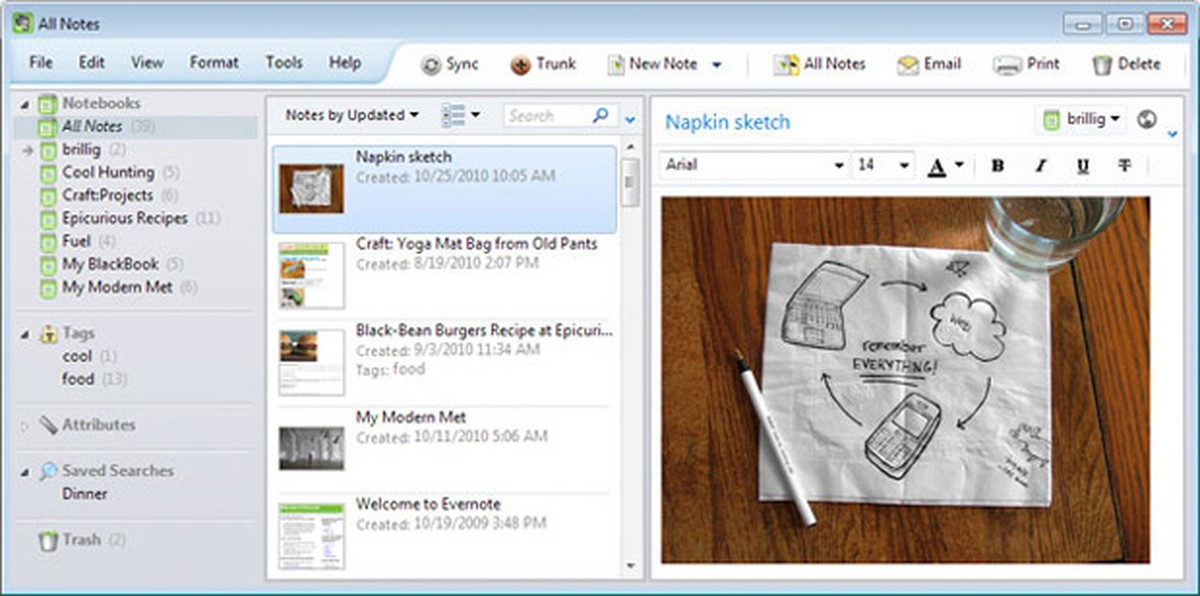Toggle bold formatting
This screenshot has width=1200, height=596.
(997, 166)
